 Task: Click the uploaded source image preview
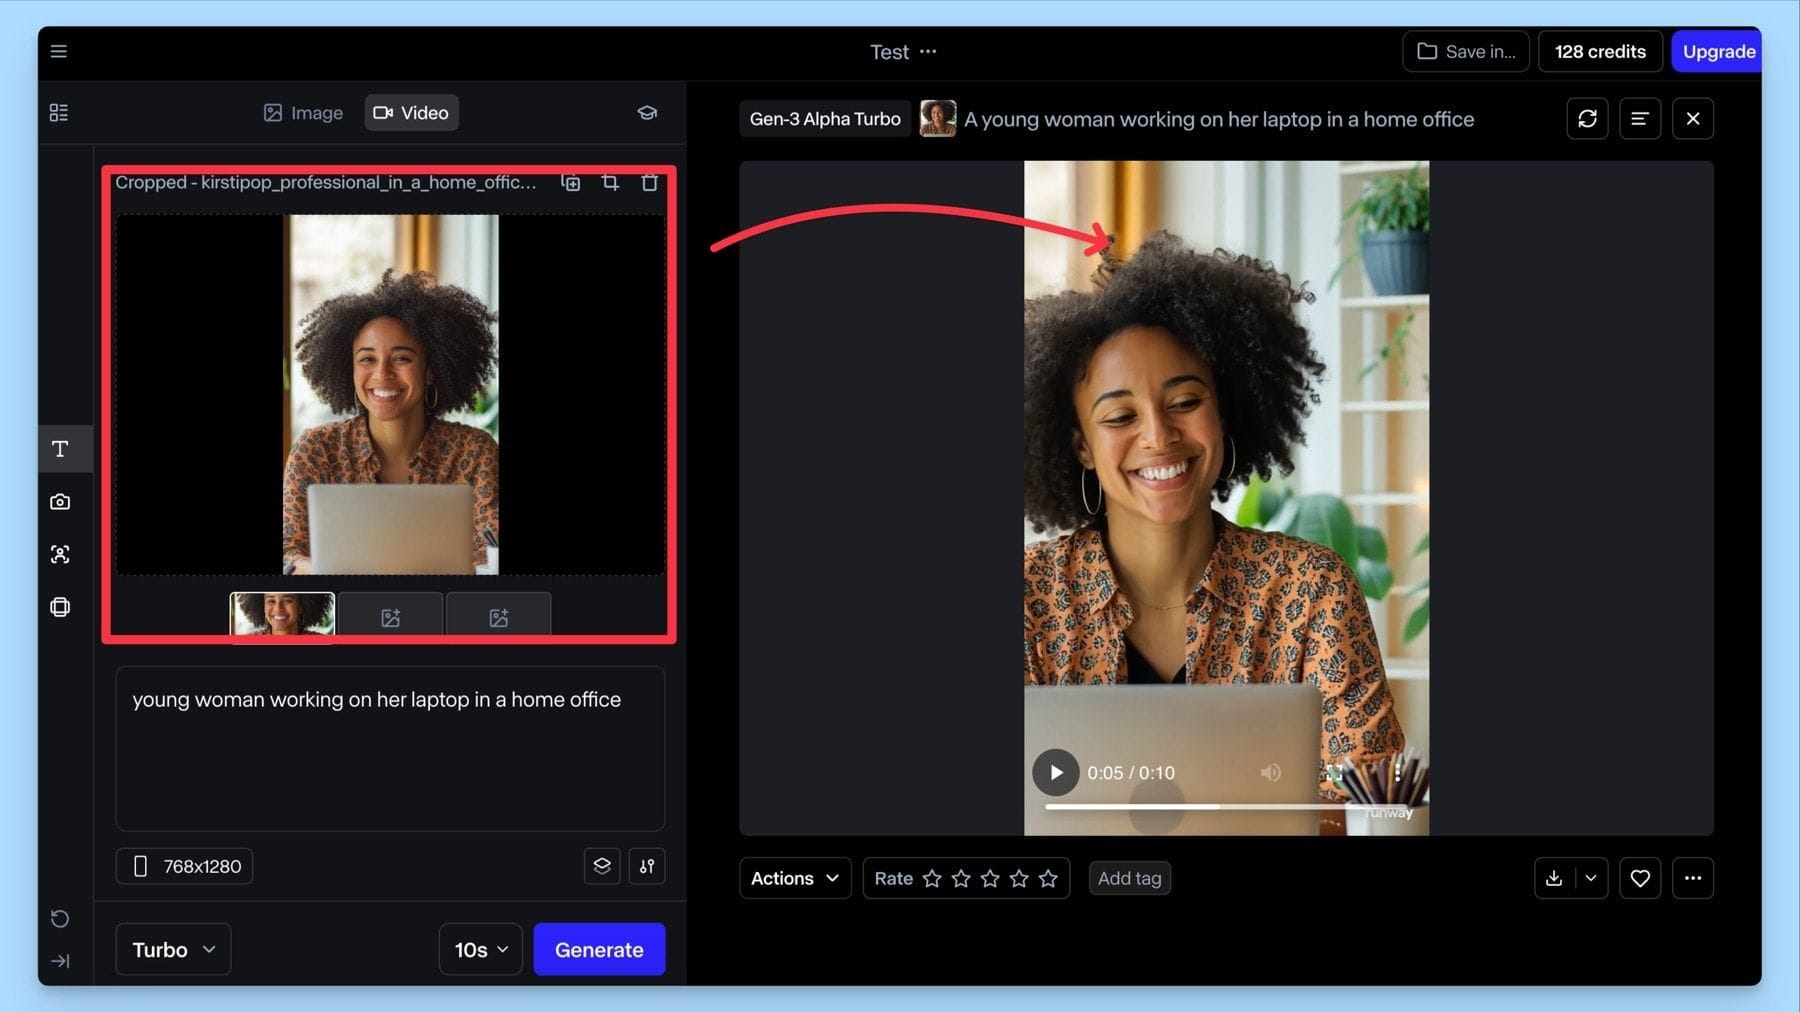[390, 394]
